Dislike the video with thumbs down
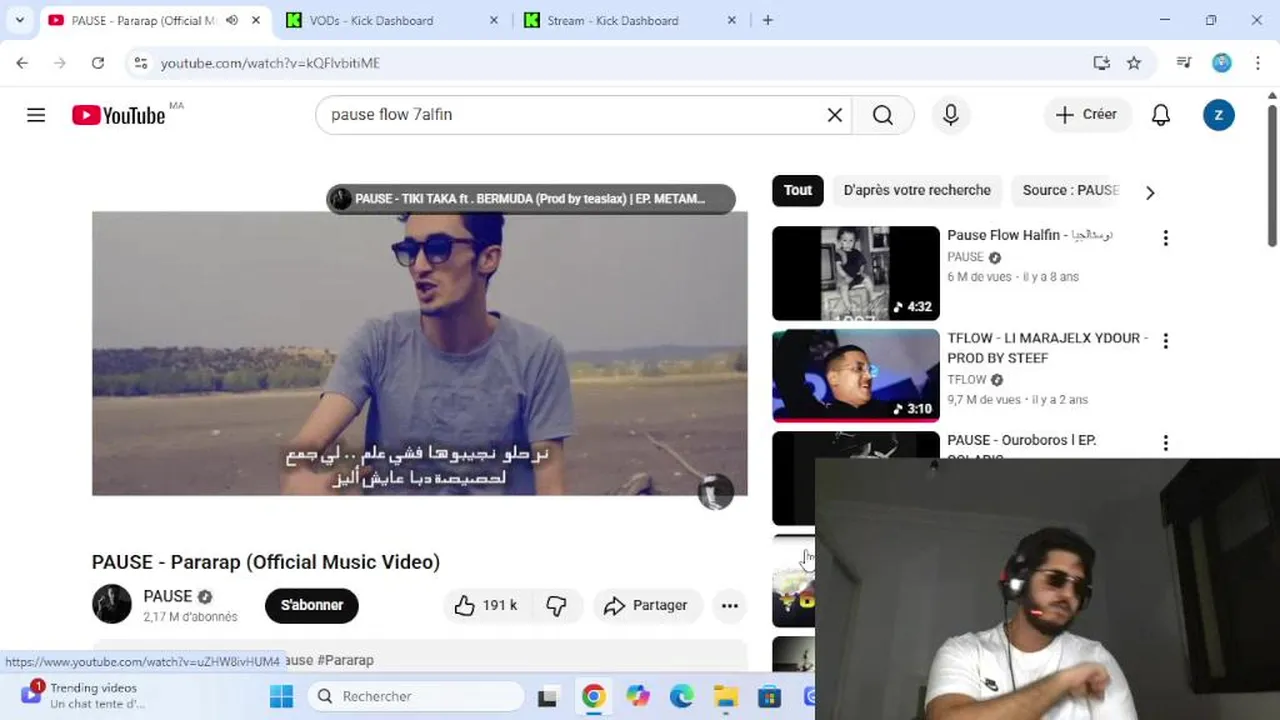Image resolution: width=1280 pixels, height=720 pixels. [x=557, y=605]
